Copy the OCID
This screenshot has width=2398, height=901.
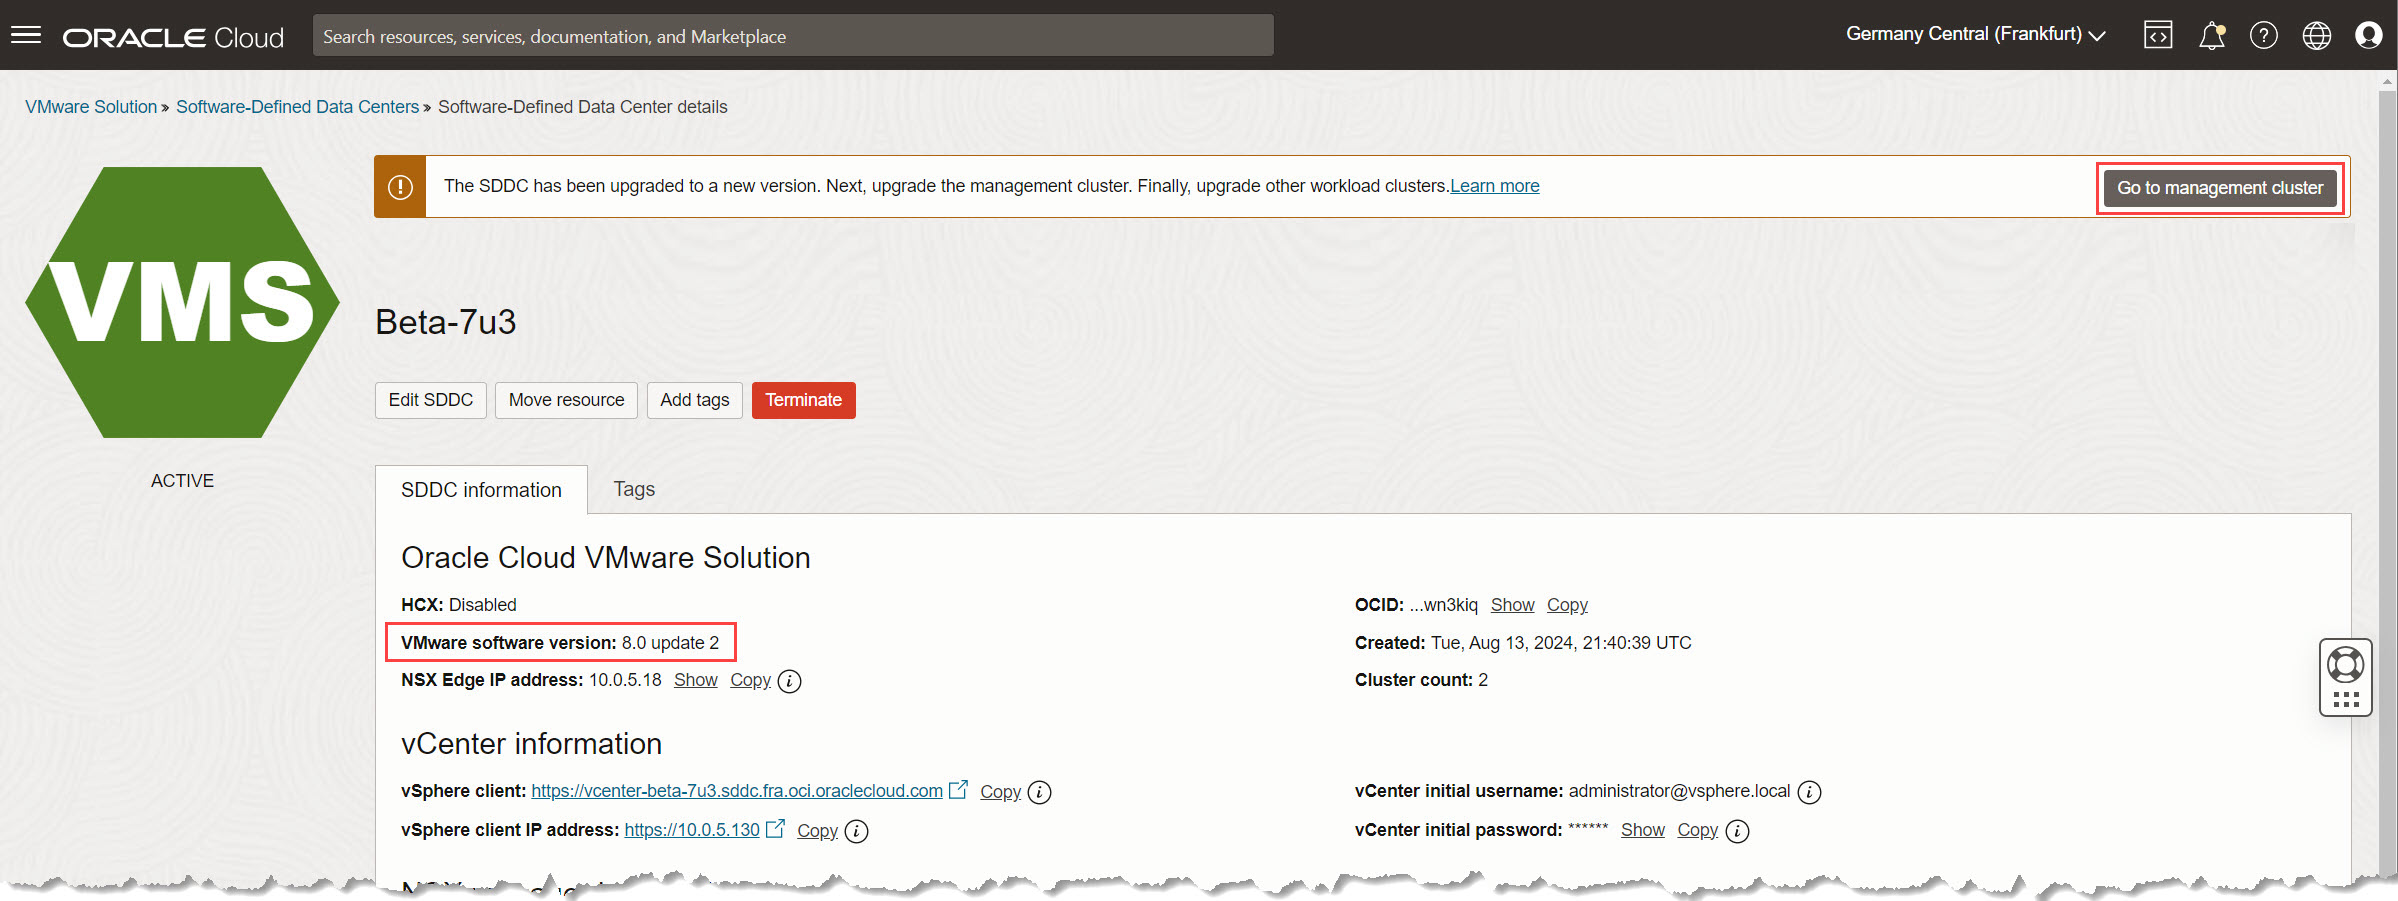coord(1567,605)
